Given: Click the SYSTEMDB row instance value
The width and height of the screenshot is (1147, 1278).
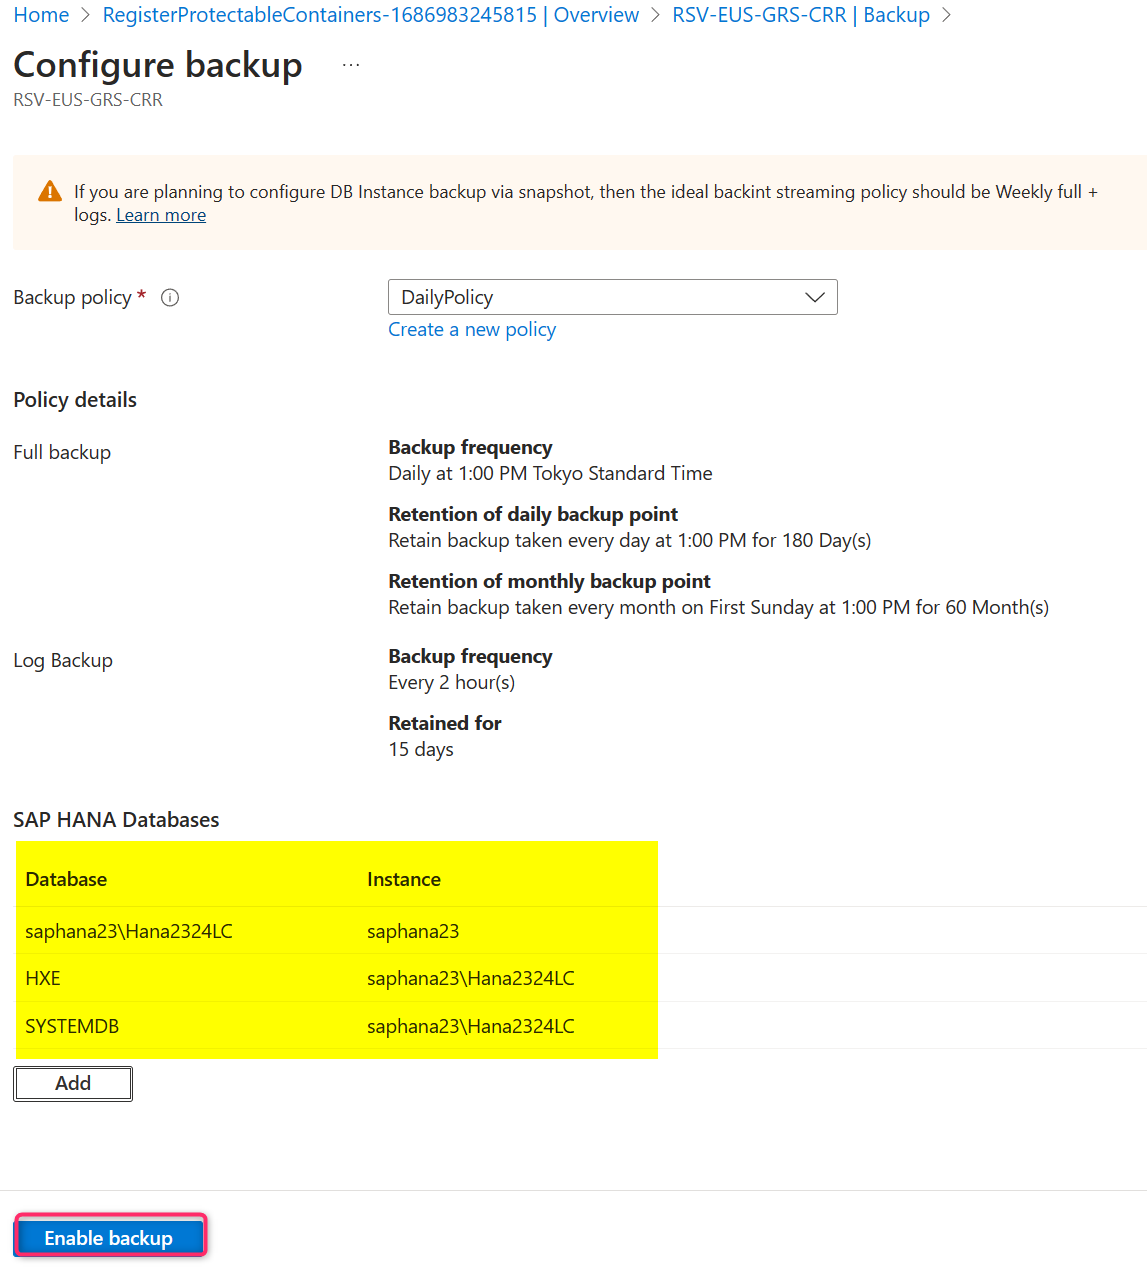Looking at the screenshot, I should (x=471, y=1027).
